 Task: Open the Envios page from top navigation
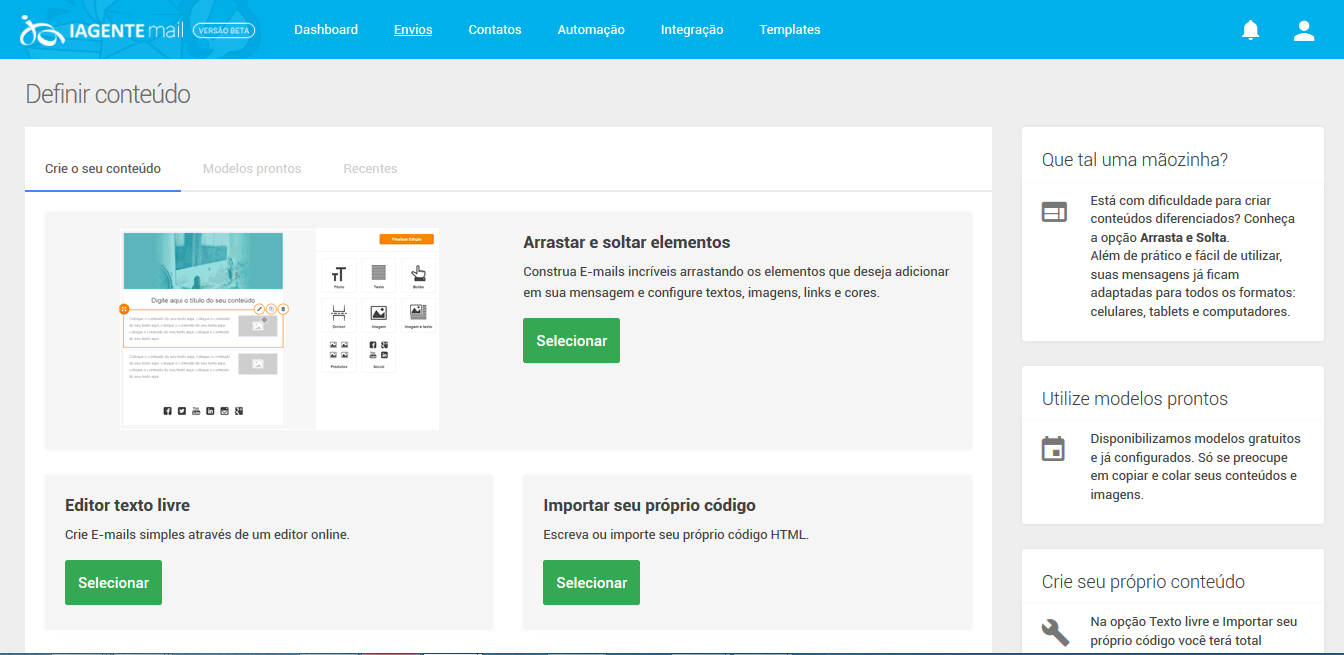pyautogui.click(x=413, y=29)
